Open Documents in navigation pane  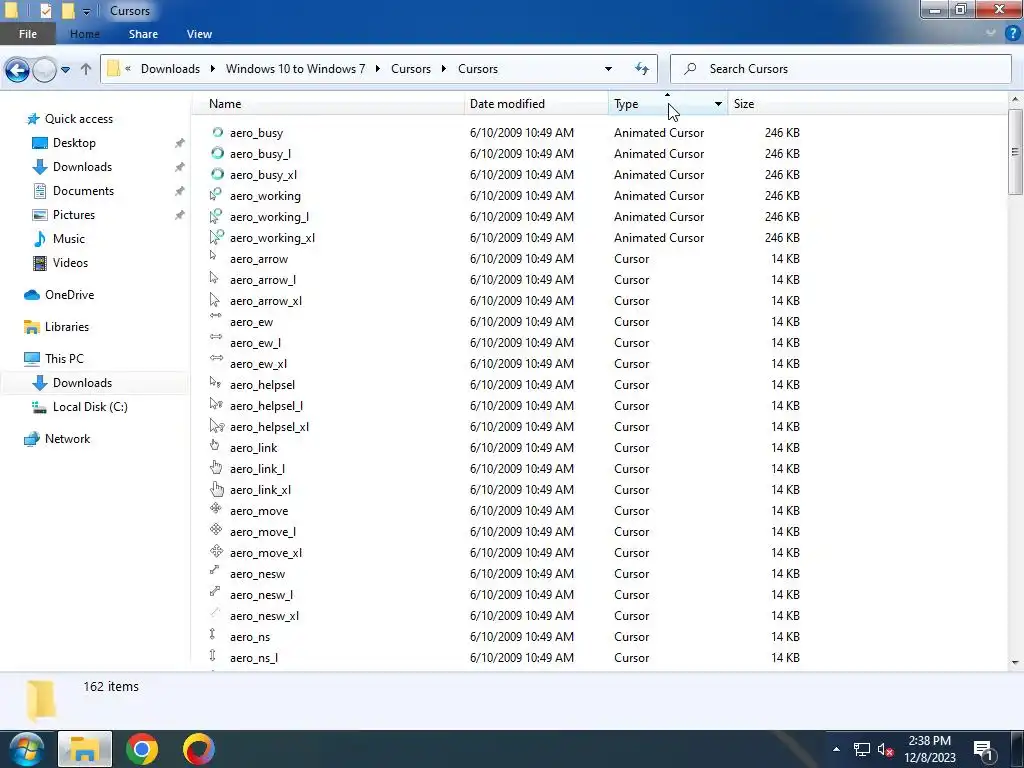pyautogui.click(x=83, y=191)
